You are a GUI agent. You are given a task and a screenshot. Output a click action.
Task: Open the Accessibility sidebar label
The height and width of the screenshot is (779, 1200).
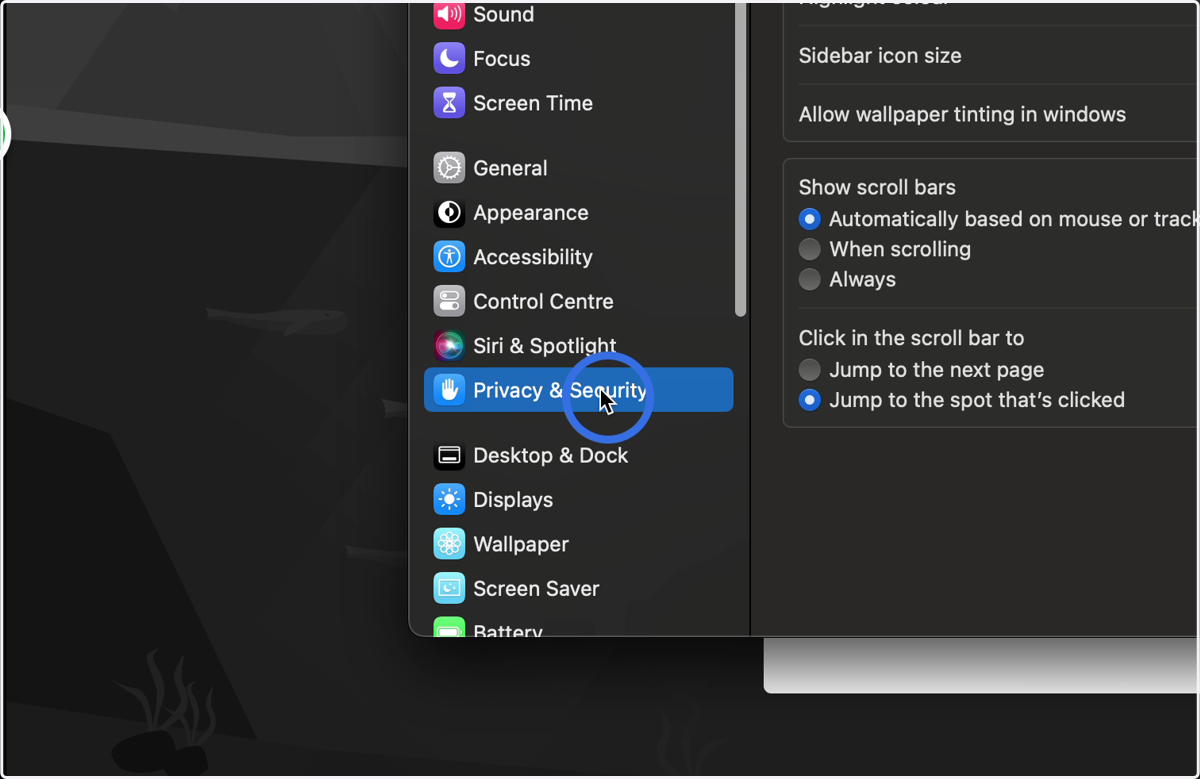click(x=533, y=257)
